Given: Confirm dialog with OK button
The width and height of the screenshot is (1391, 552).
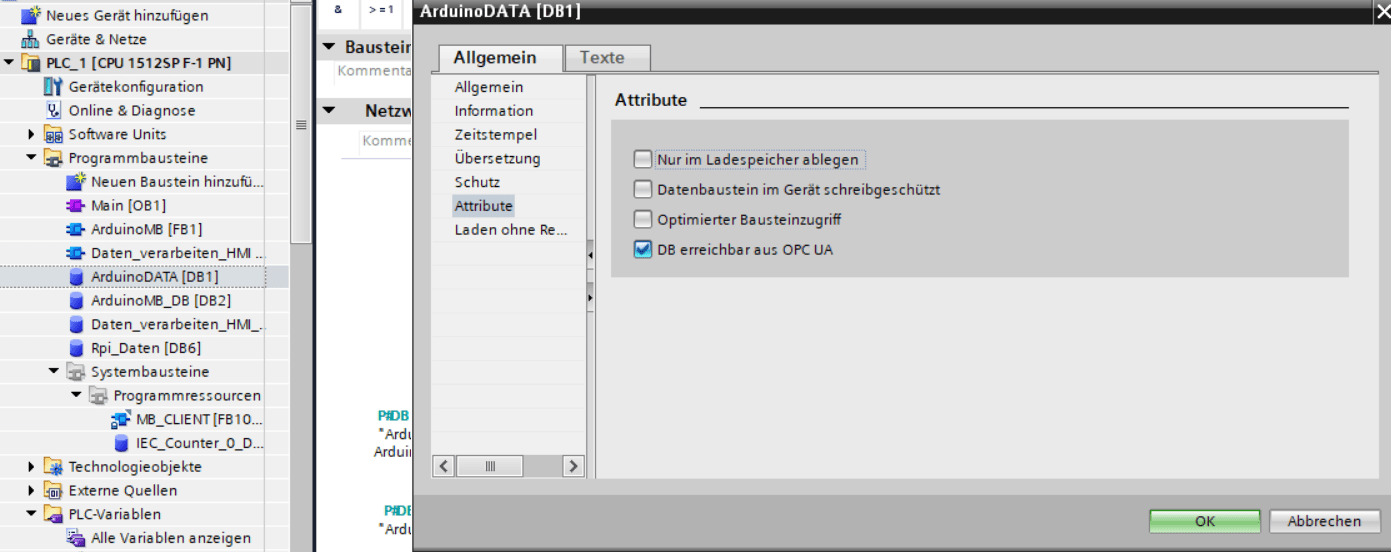Looking at the screenshot, I should (x=1204, y=521).
